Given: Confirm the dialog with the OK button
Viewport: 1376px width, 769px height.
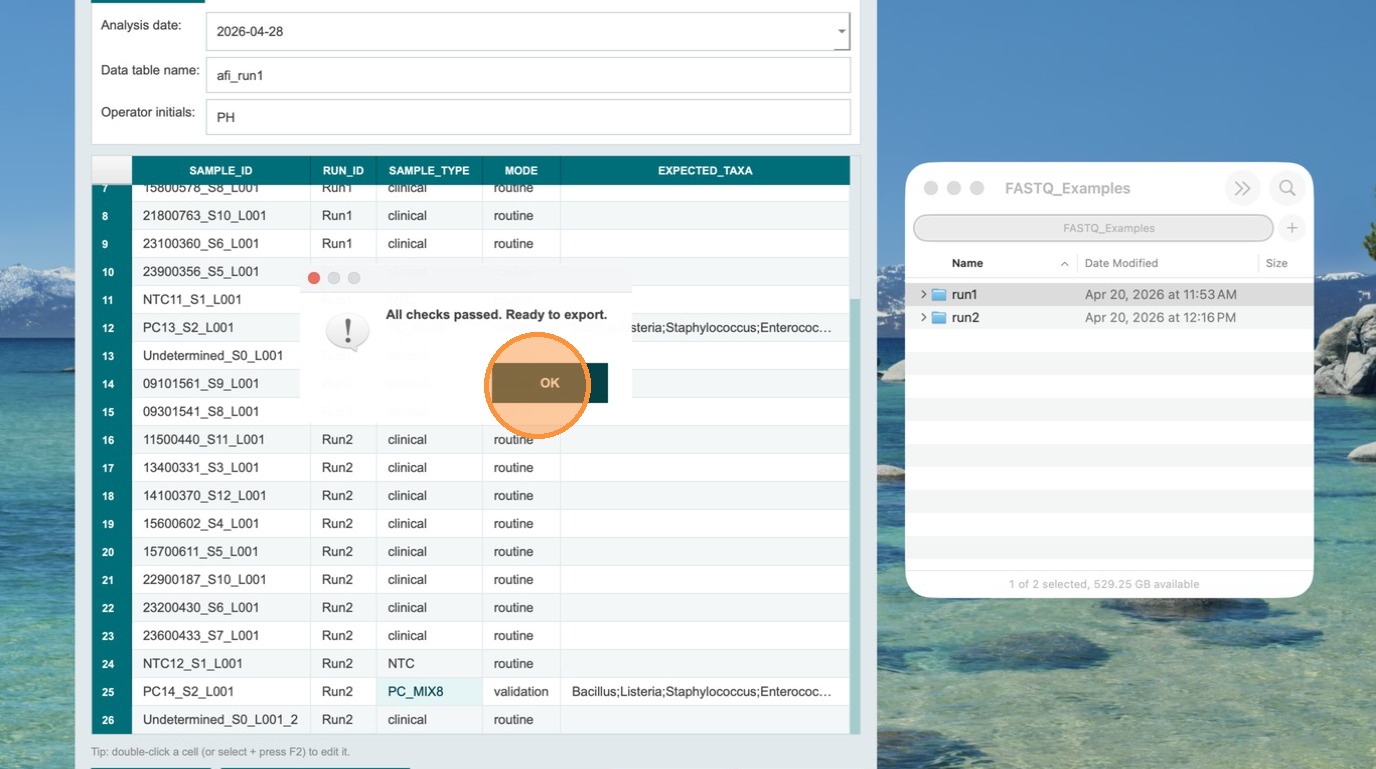Looking at the screenshot, I should pyautogui.click(x=550, y=383).
